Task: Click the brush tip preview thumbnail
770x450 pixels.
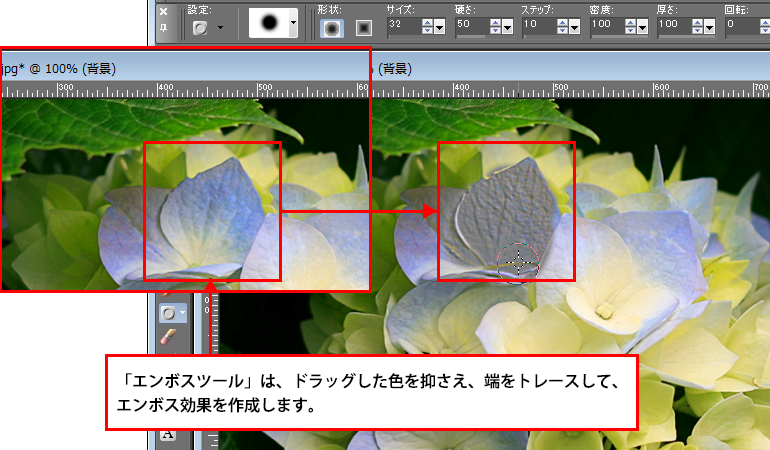Action: (269, 23)
